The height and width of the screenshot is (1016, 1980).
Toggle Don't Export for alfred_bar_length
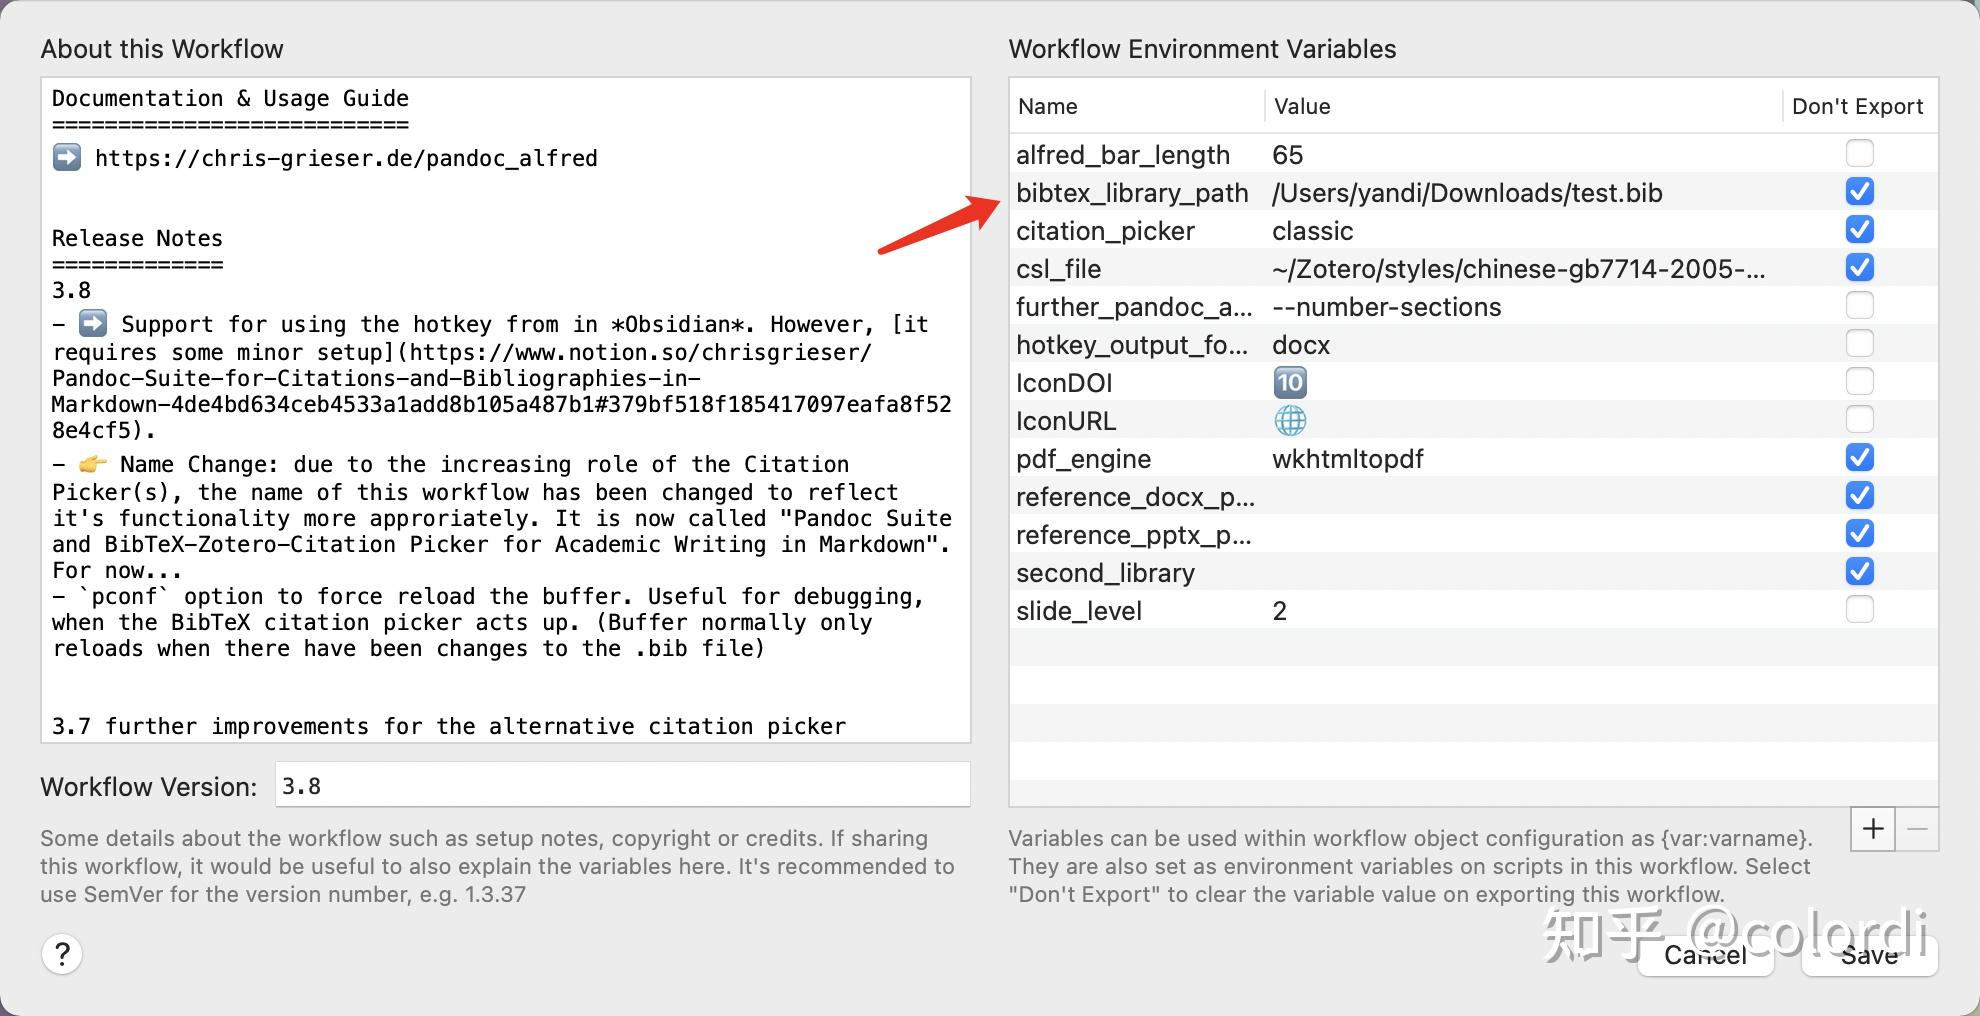point(1859,154)
